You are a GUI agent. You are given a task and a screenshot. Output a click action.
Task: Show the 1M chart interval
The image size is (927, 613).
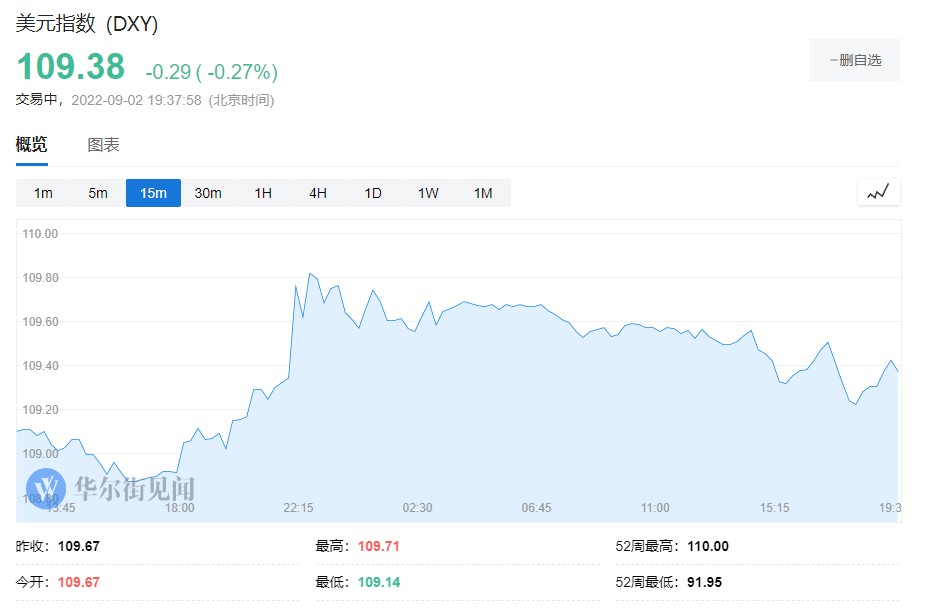[x=483, y=193]
